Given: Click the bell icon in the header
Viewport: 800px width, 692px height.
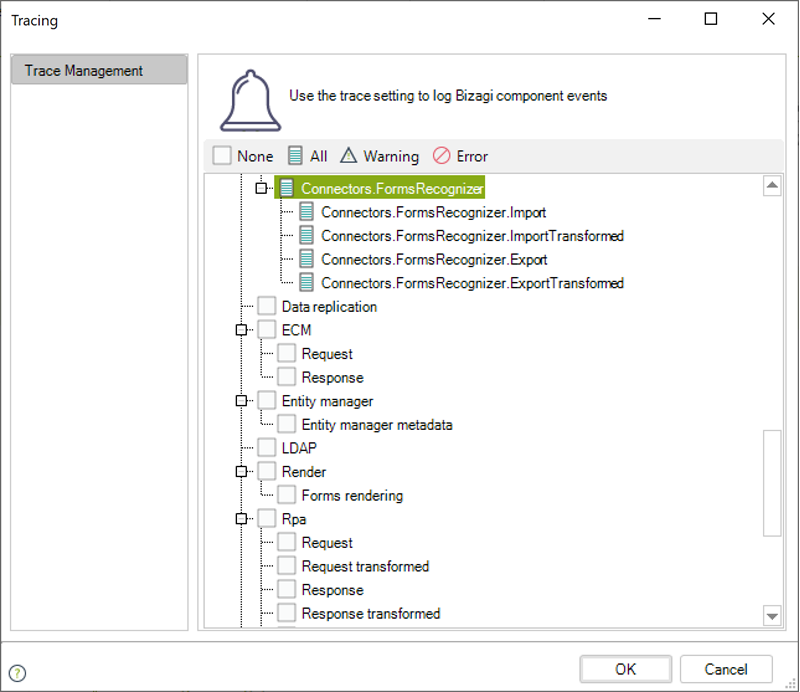Looking at the screenshot, I should point(250,101).
